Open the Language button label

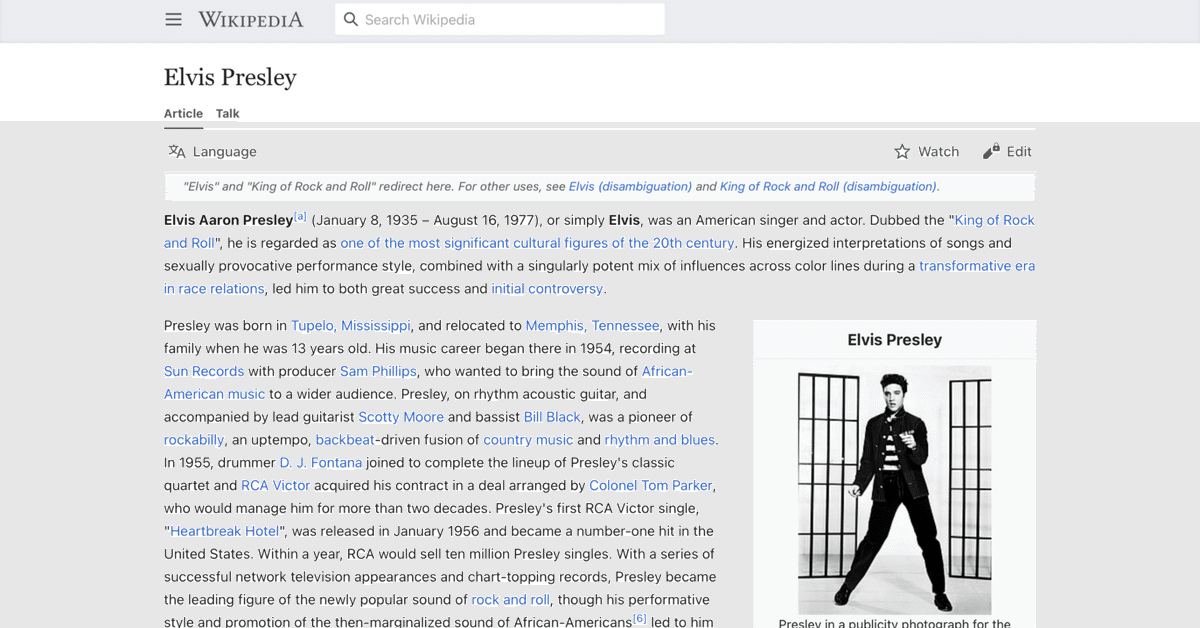(225, 152)
